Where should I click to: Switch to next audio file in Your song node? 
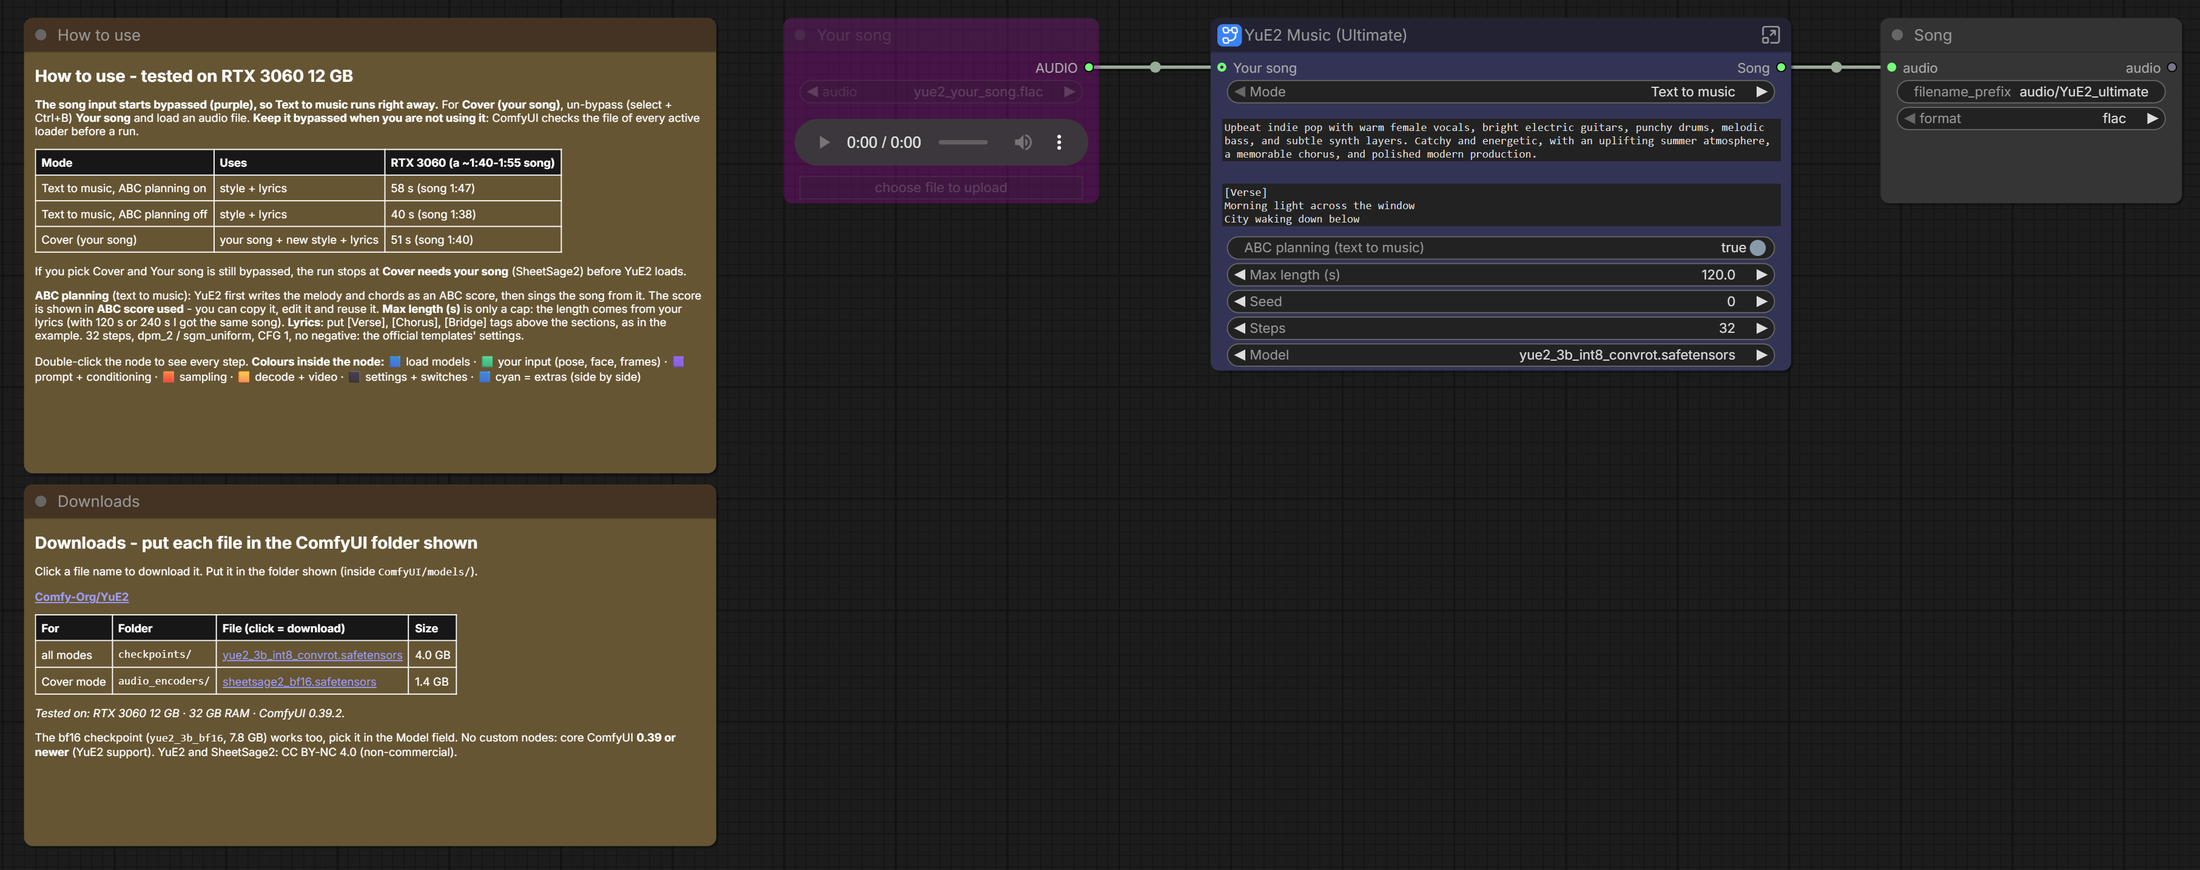click(x=1069, y=92)
